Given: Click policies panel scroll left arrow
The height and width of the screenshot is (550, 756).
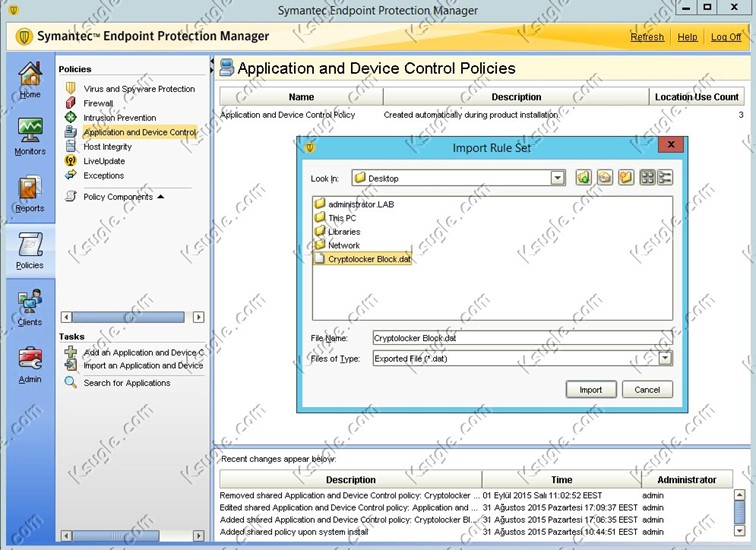Looking at the screenshot, I should point(67,317).
